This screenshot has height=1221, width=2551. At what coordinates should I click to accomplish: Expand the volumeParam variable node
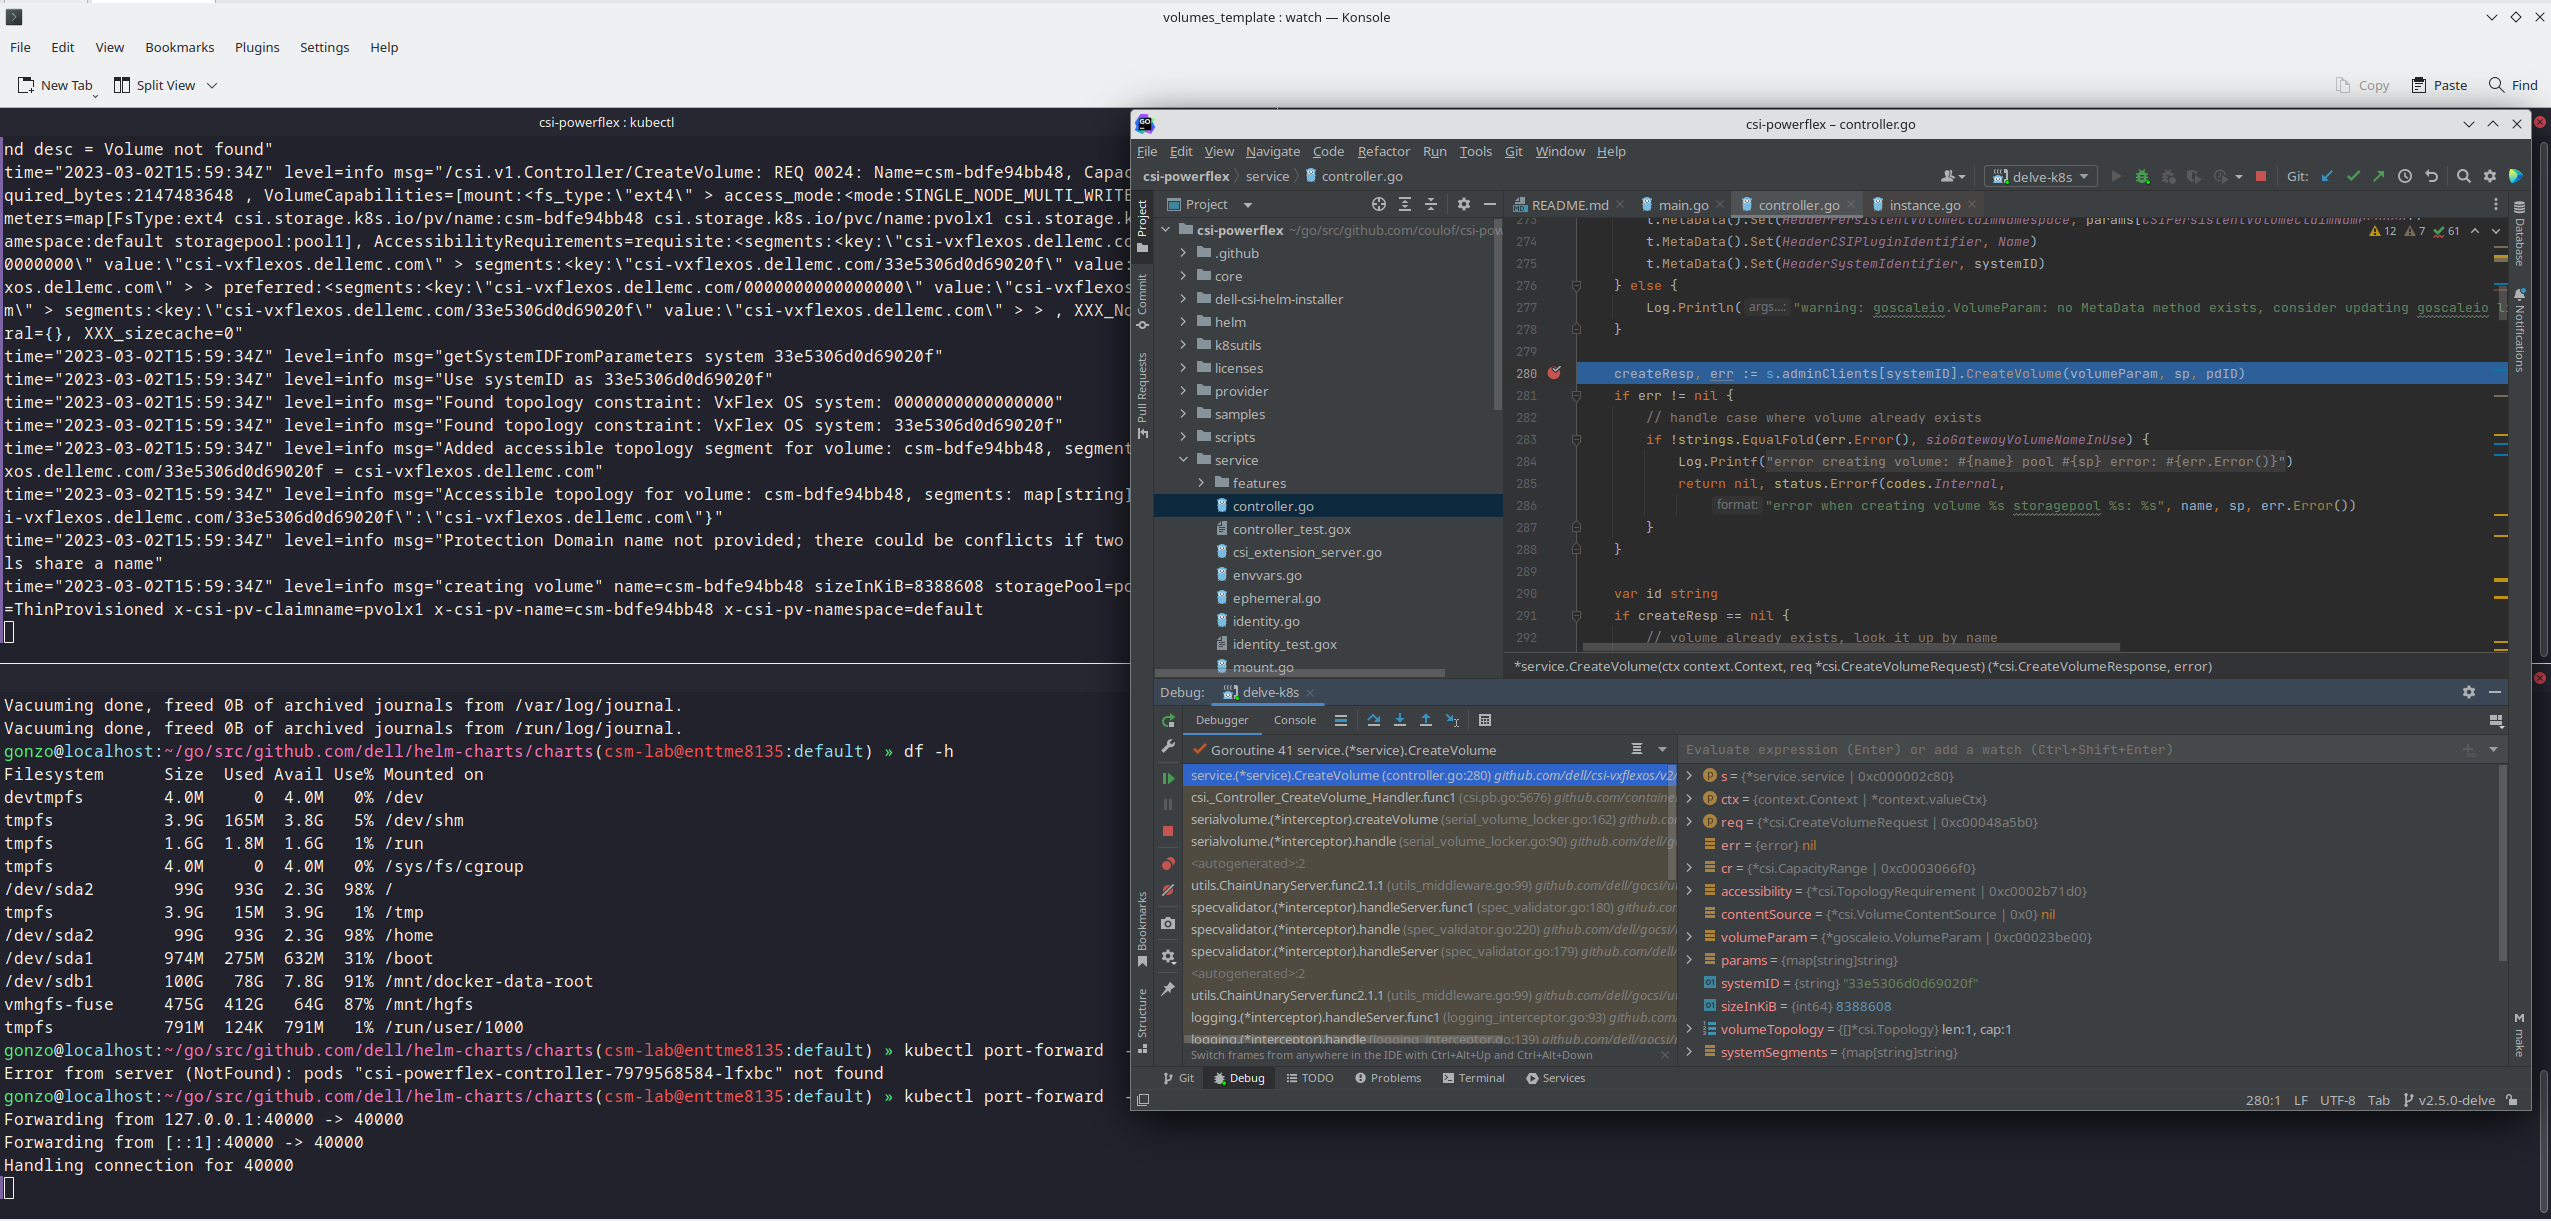tap(1689, 937)
